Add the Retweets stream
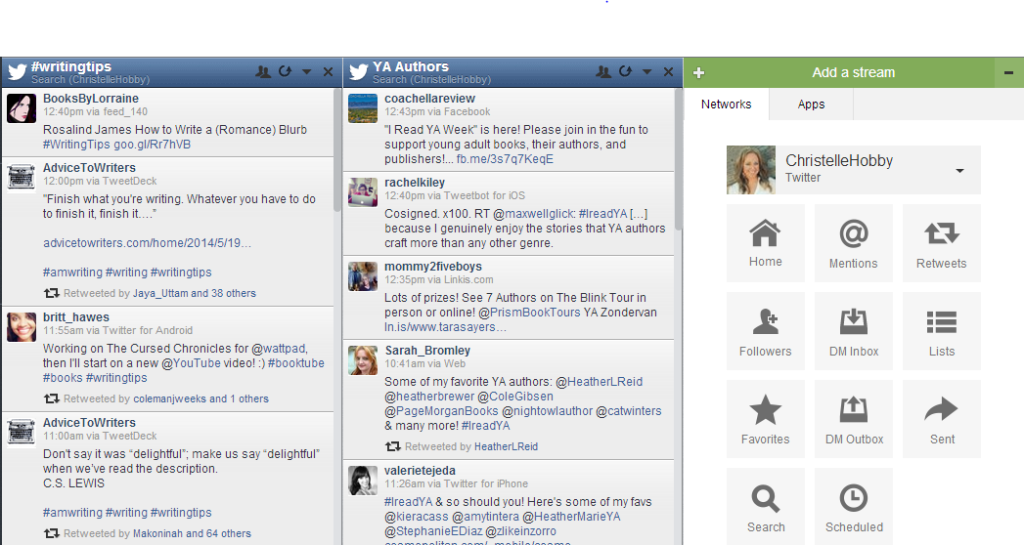 click(941, 243)
